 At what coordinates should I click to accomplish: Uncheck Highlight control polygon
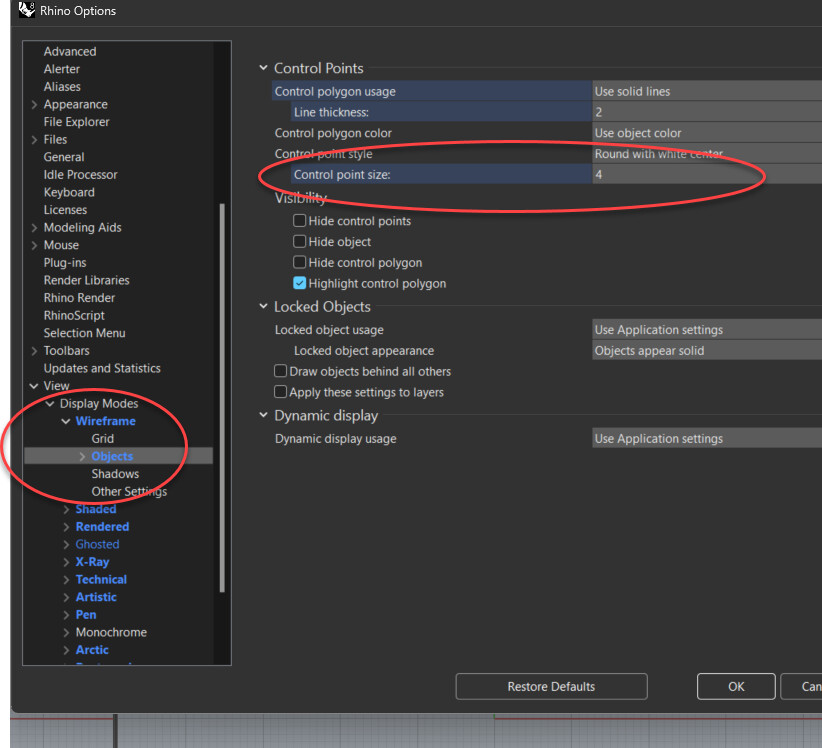[299, 283]
